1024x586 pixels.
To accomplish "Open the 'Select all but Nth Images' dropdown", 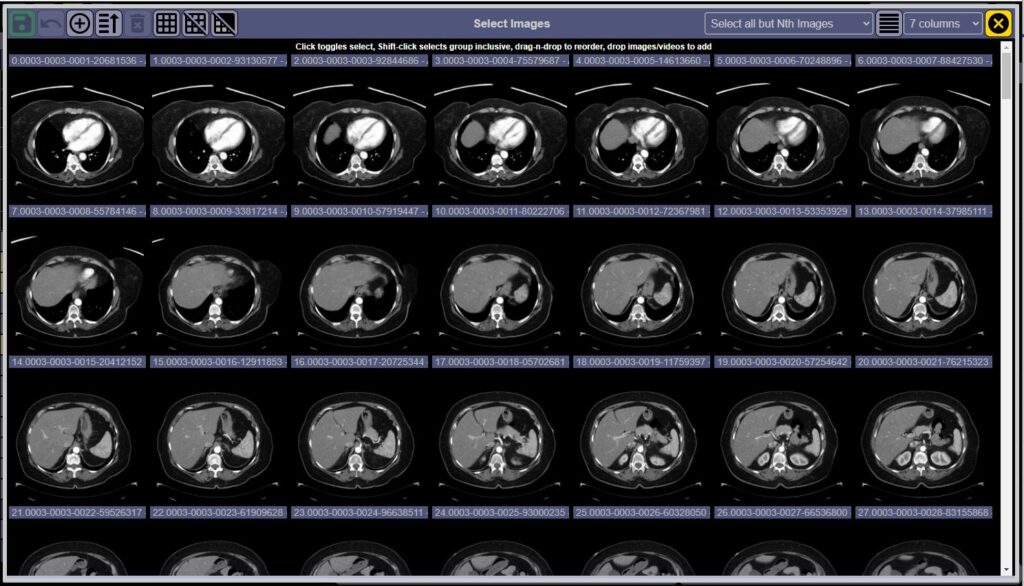I will click(x=788, y=24).
